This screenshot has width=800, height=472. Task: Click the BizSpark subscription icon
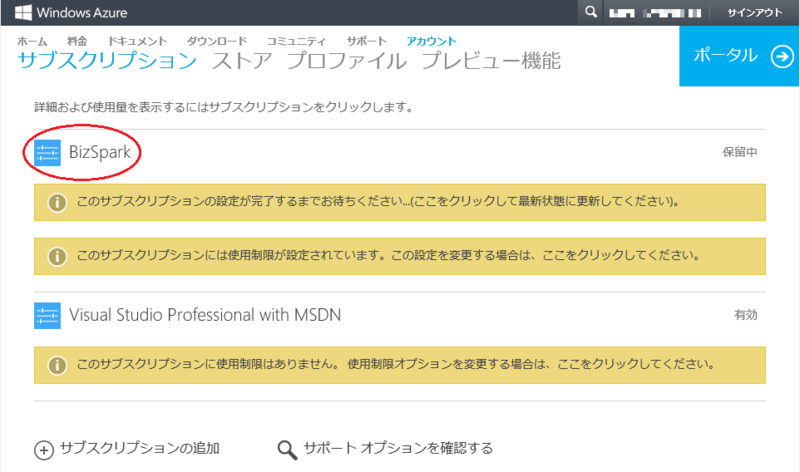(x=47, y=153)
